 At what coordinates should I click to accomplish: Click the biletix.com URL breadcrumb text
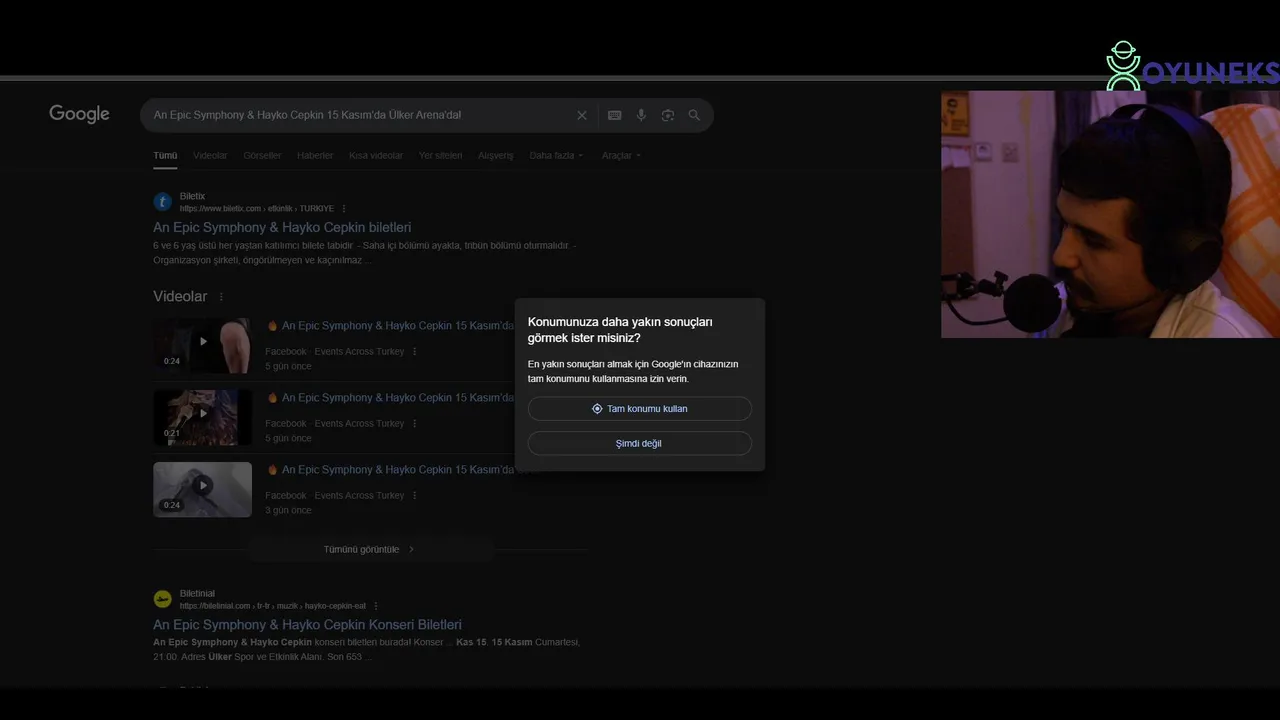(257, 208)
